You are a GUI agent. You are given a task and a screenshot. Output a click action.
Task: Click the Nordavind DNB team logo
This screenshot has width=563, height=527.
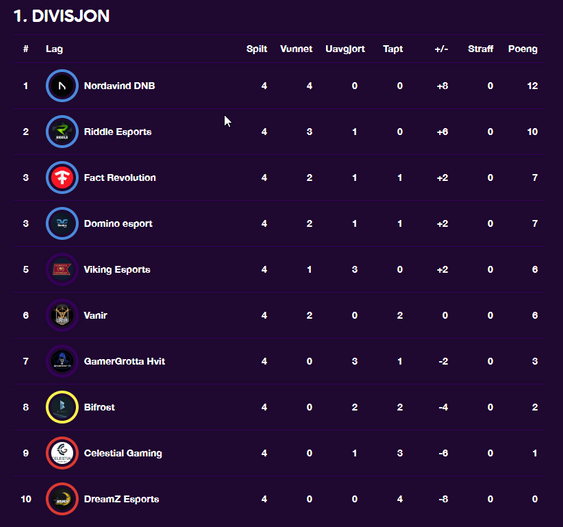pos(62,86)
